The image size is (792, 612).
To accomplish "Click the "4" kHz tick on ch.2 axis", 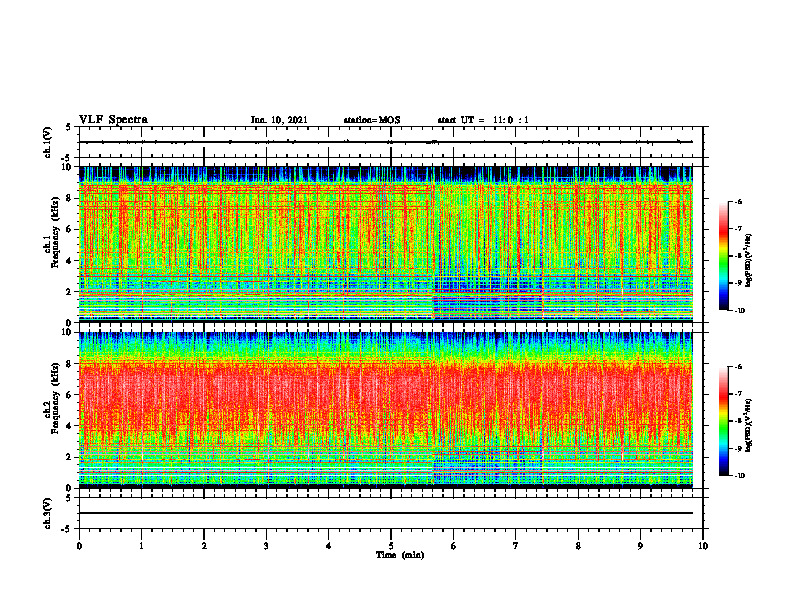I will (x=71, y=426).
